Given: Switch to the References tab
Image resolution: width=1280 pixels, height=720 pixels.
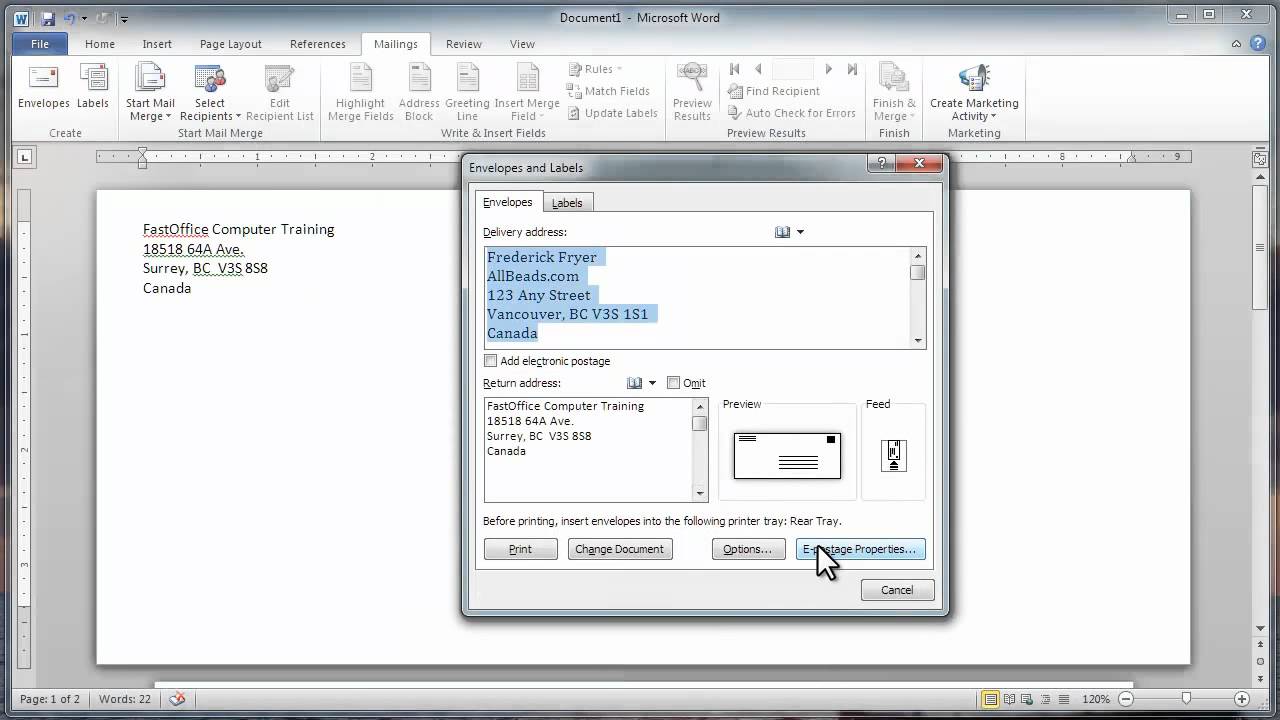Looking at the screenshot, I should 318,44.
